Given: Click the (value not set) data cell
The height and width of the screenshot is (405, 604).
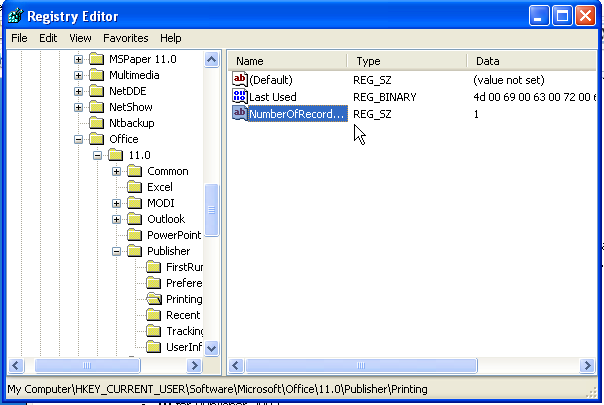Looking at the screenshot, I should coord(508,80).
